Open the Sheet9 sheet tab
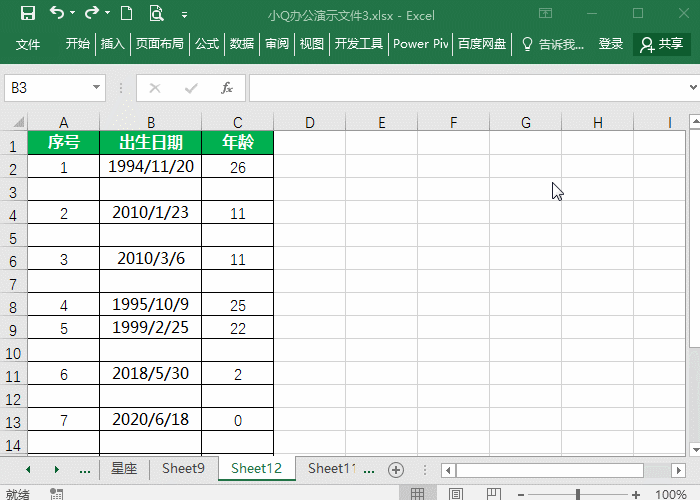Viewport: 700px width, 500px height. point(183,468)
